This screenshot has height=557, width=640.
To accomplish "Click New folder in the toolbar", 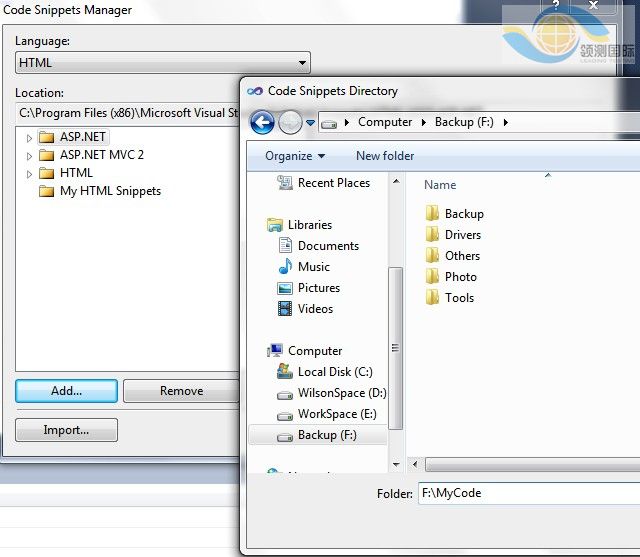I will [x=385, y=156].
